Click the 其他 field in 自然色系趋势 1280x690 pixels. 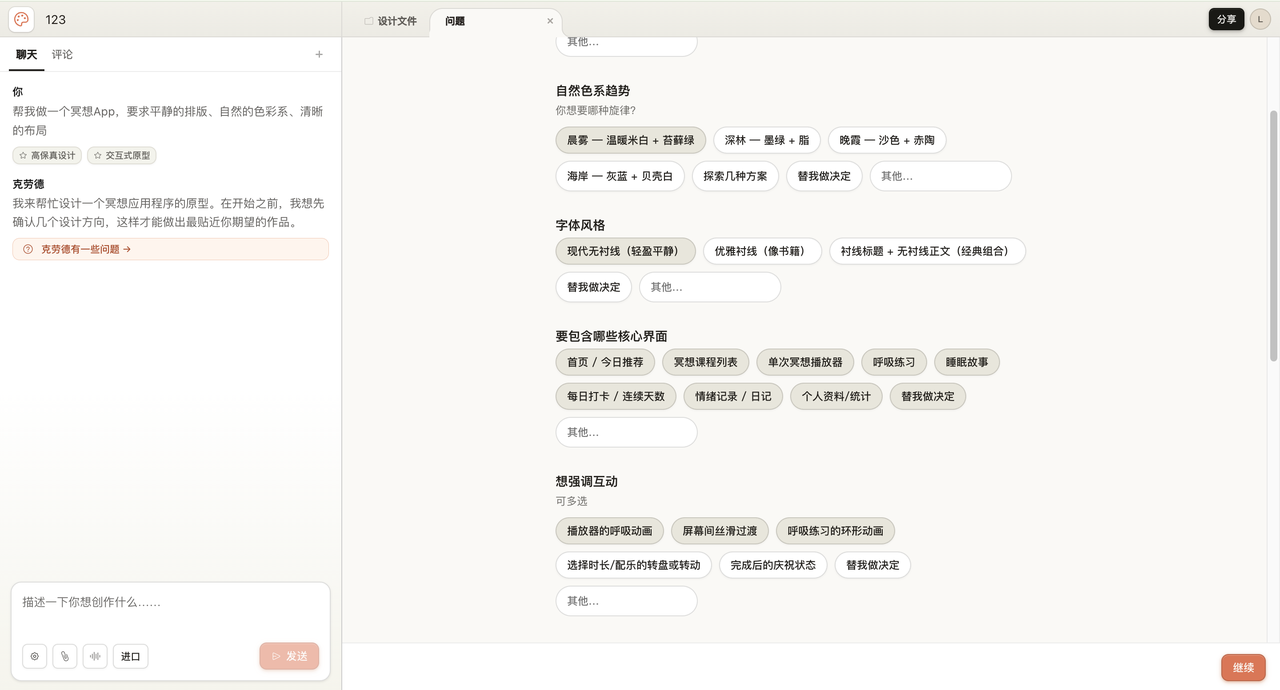tap(940, 176)
